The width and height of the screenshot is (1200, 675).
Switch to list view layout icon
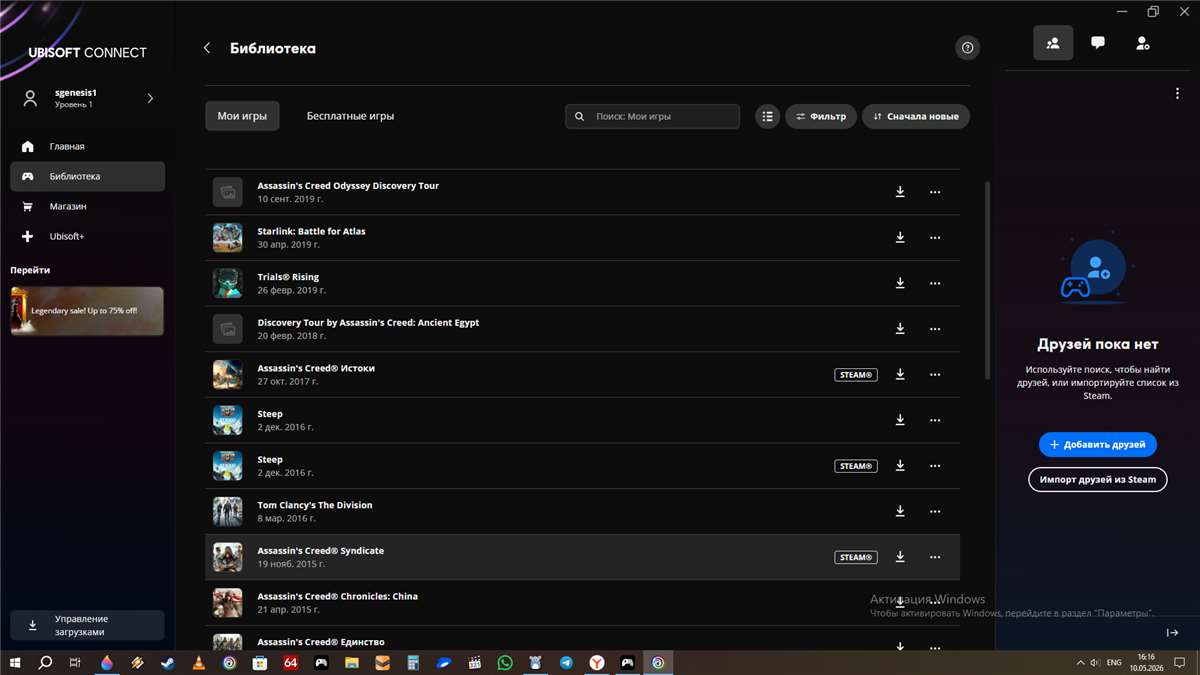tap(767, 116)
